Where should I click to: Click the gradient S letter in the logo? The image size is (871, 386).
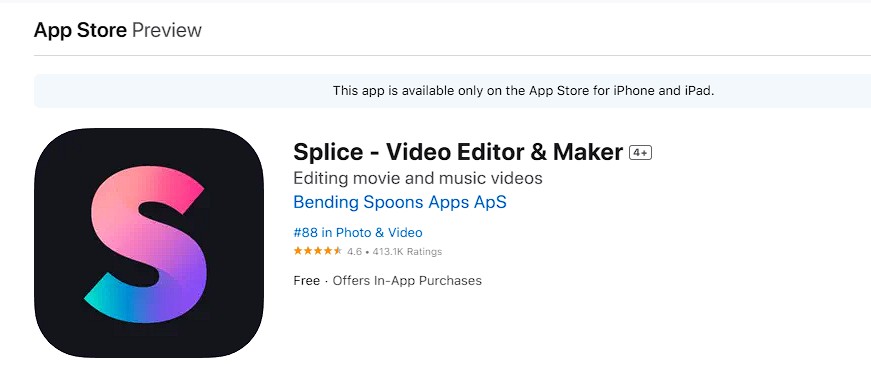pyautogui.click(x=148, y=244)
